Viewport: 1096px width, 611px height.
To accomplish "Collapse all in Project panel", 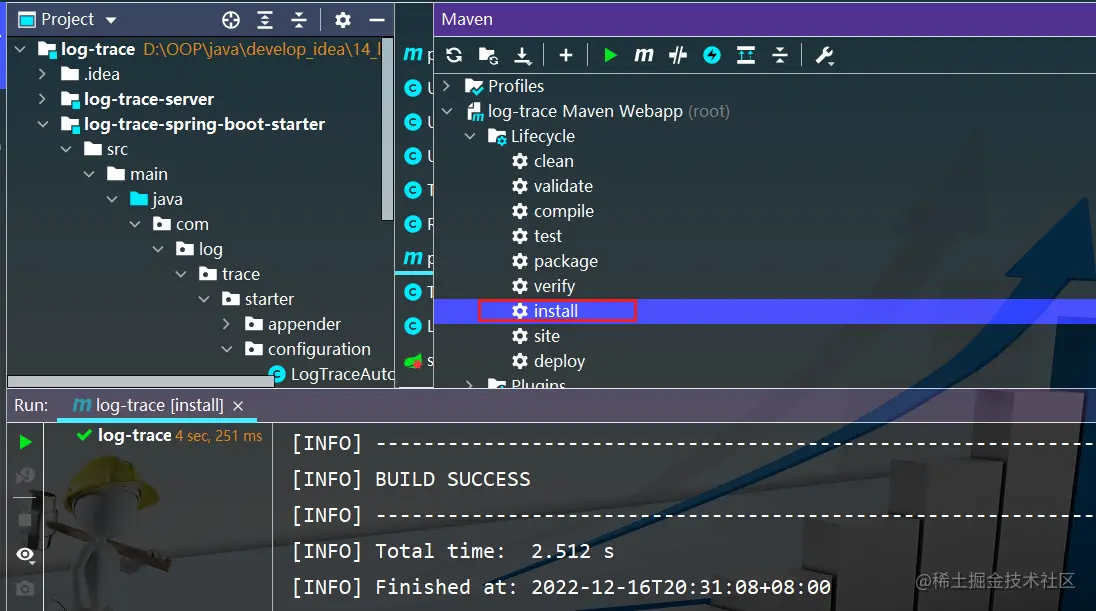I will 299,20.
